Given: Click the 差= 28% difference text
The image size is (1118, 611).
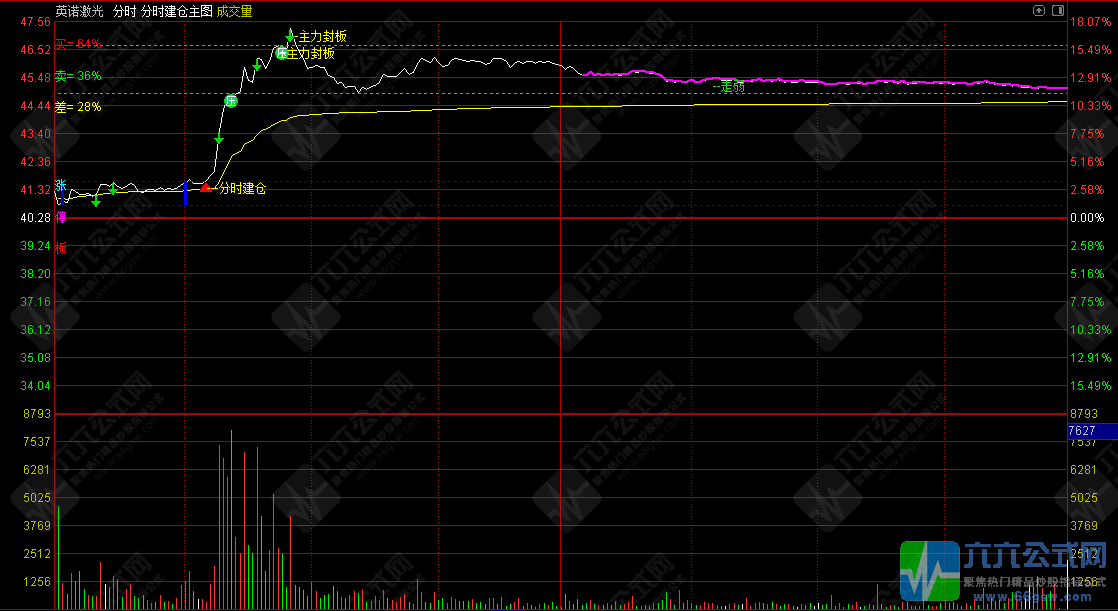Looking at the screenshot, I should click(78, 107).
